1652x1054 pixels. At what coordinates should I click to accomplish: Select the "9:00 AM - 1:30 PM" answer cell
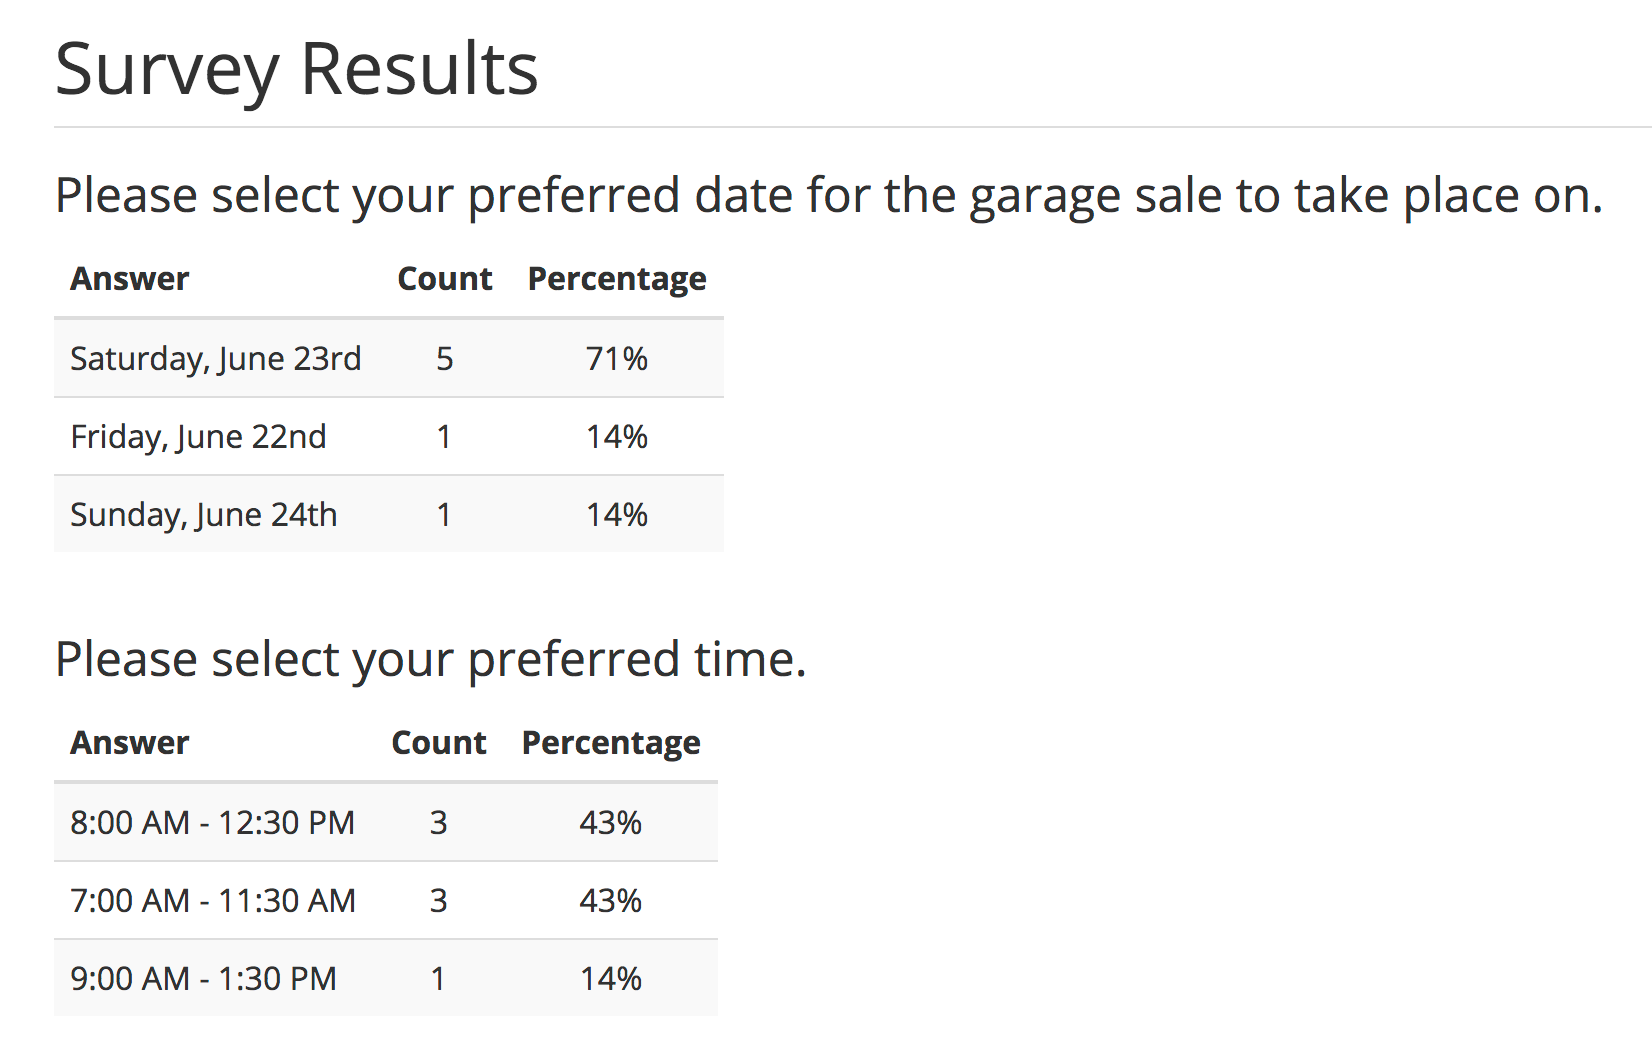coord(203,979)
